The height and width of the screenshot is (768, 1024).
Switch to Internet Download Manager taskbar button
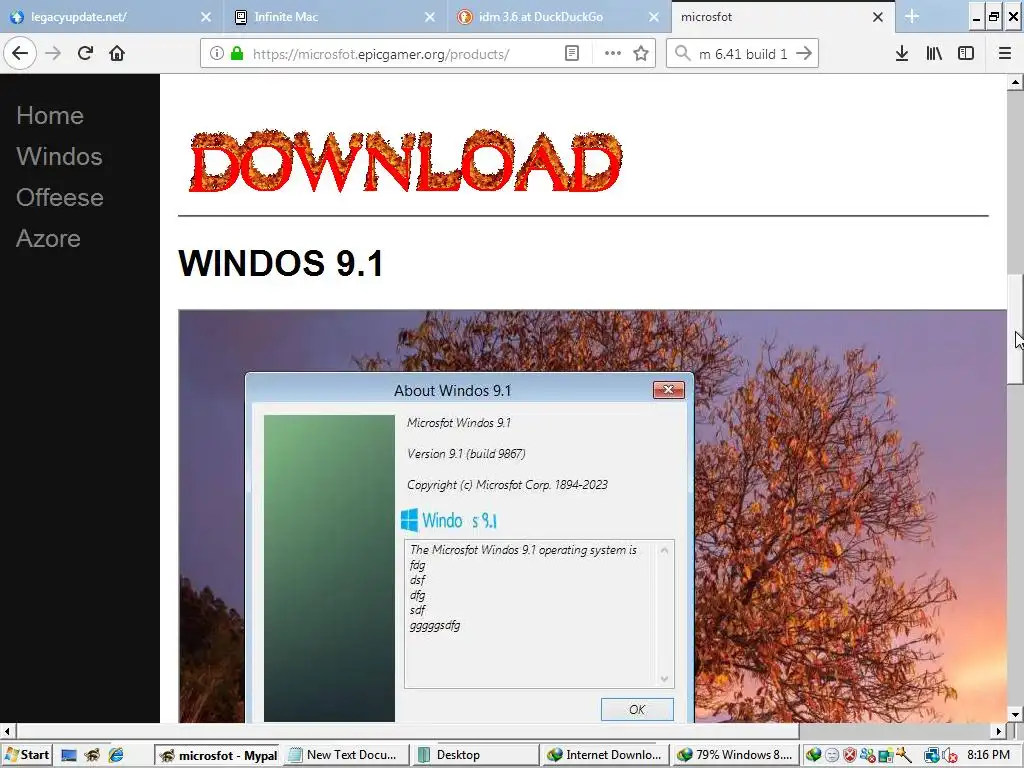[x=605, y=755]
